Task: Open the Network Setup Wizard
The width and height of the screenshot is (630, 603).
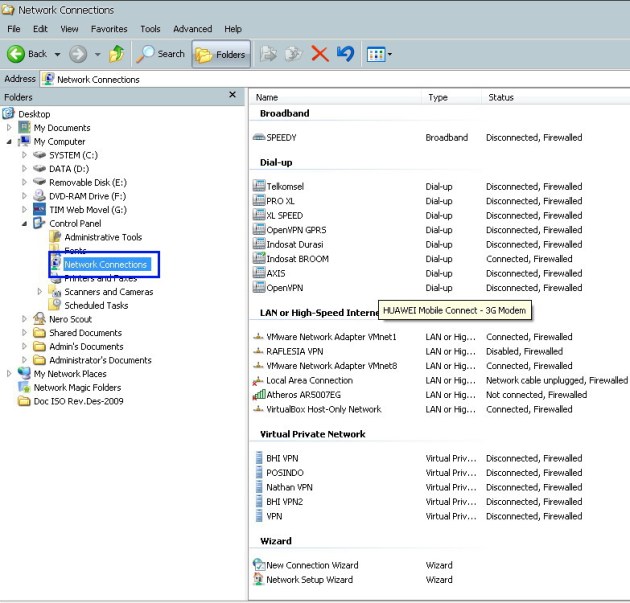Action: click(309, 579)
